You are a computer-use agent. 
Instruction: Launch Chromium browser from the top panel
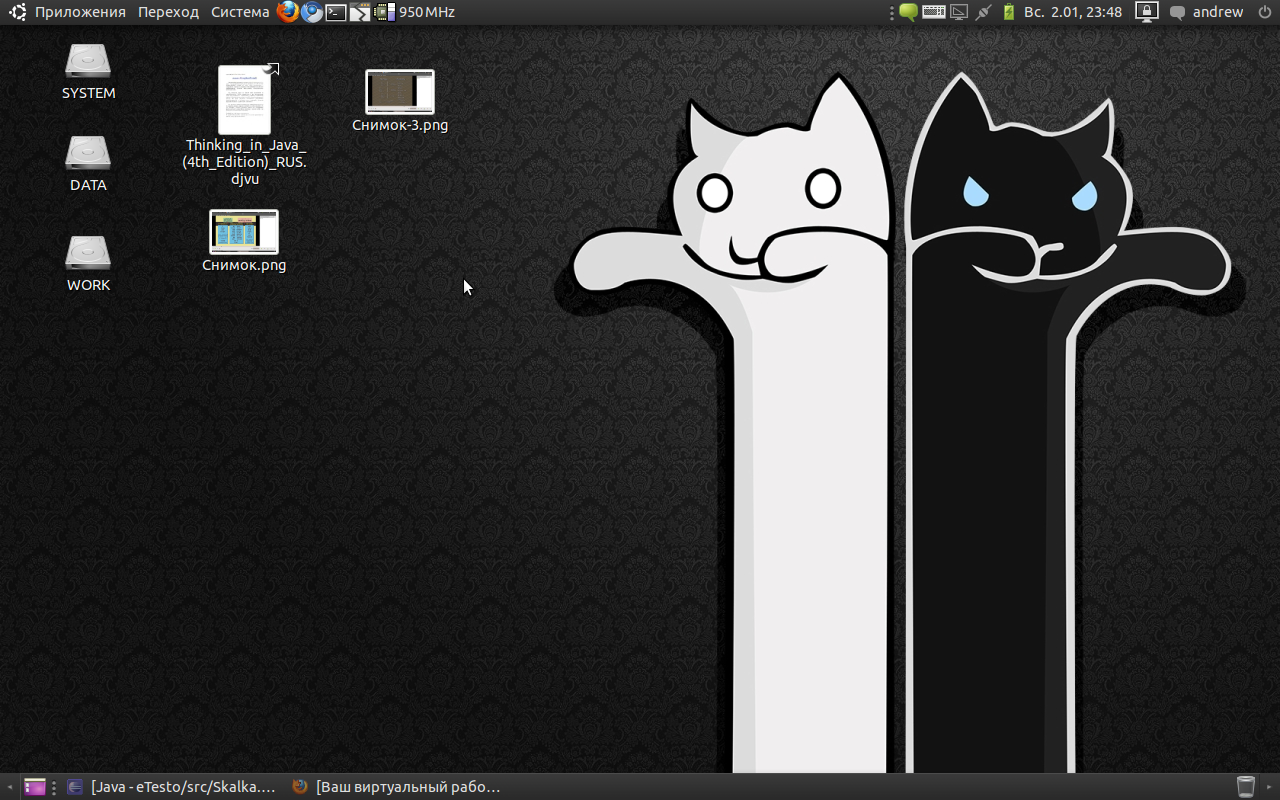click(x=312, y=12)
